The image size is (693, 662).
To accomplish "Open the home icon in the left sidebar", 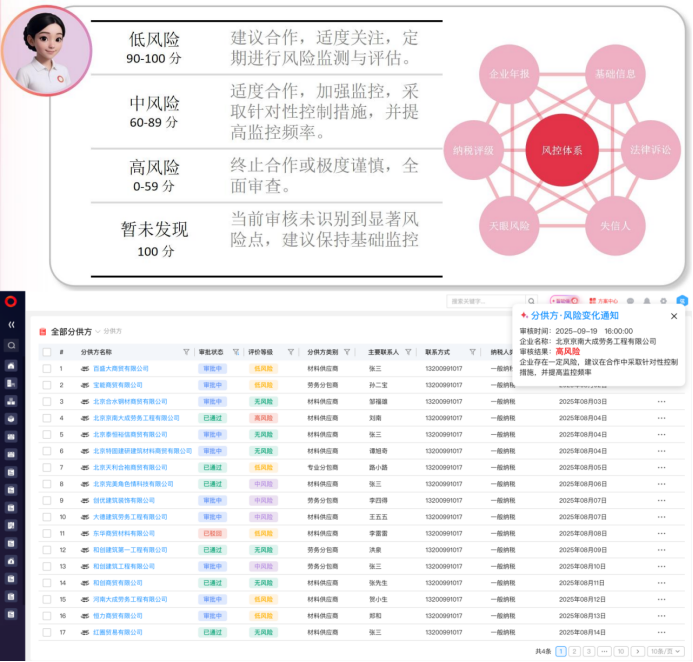I will (x=11, y=366).
